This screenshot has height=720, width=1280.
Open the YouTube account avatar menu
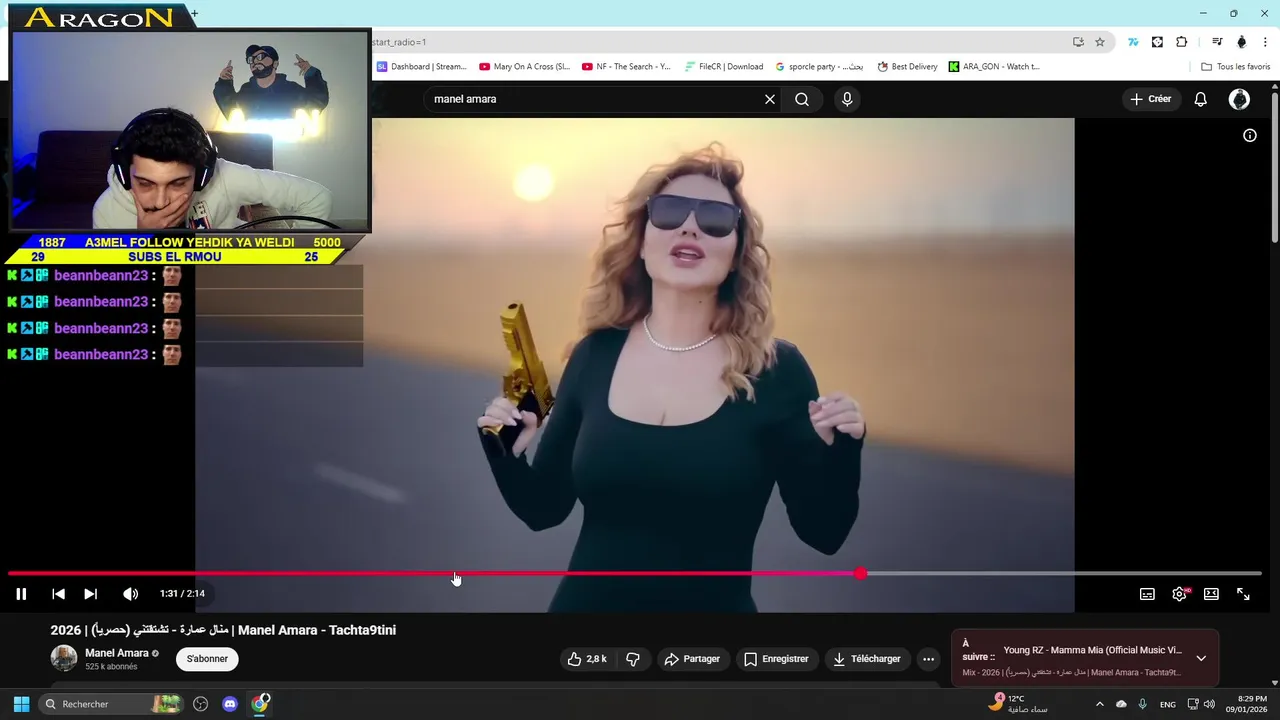pyautogui.click(x=1239, y=99)
